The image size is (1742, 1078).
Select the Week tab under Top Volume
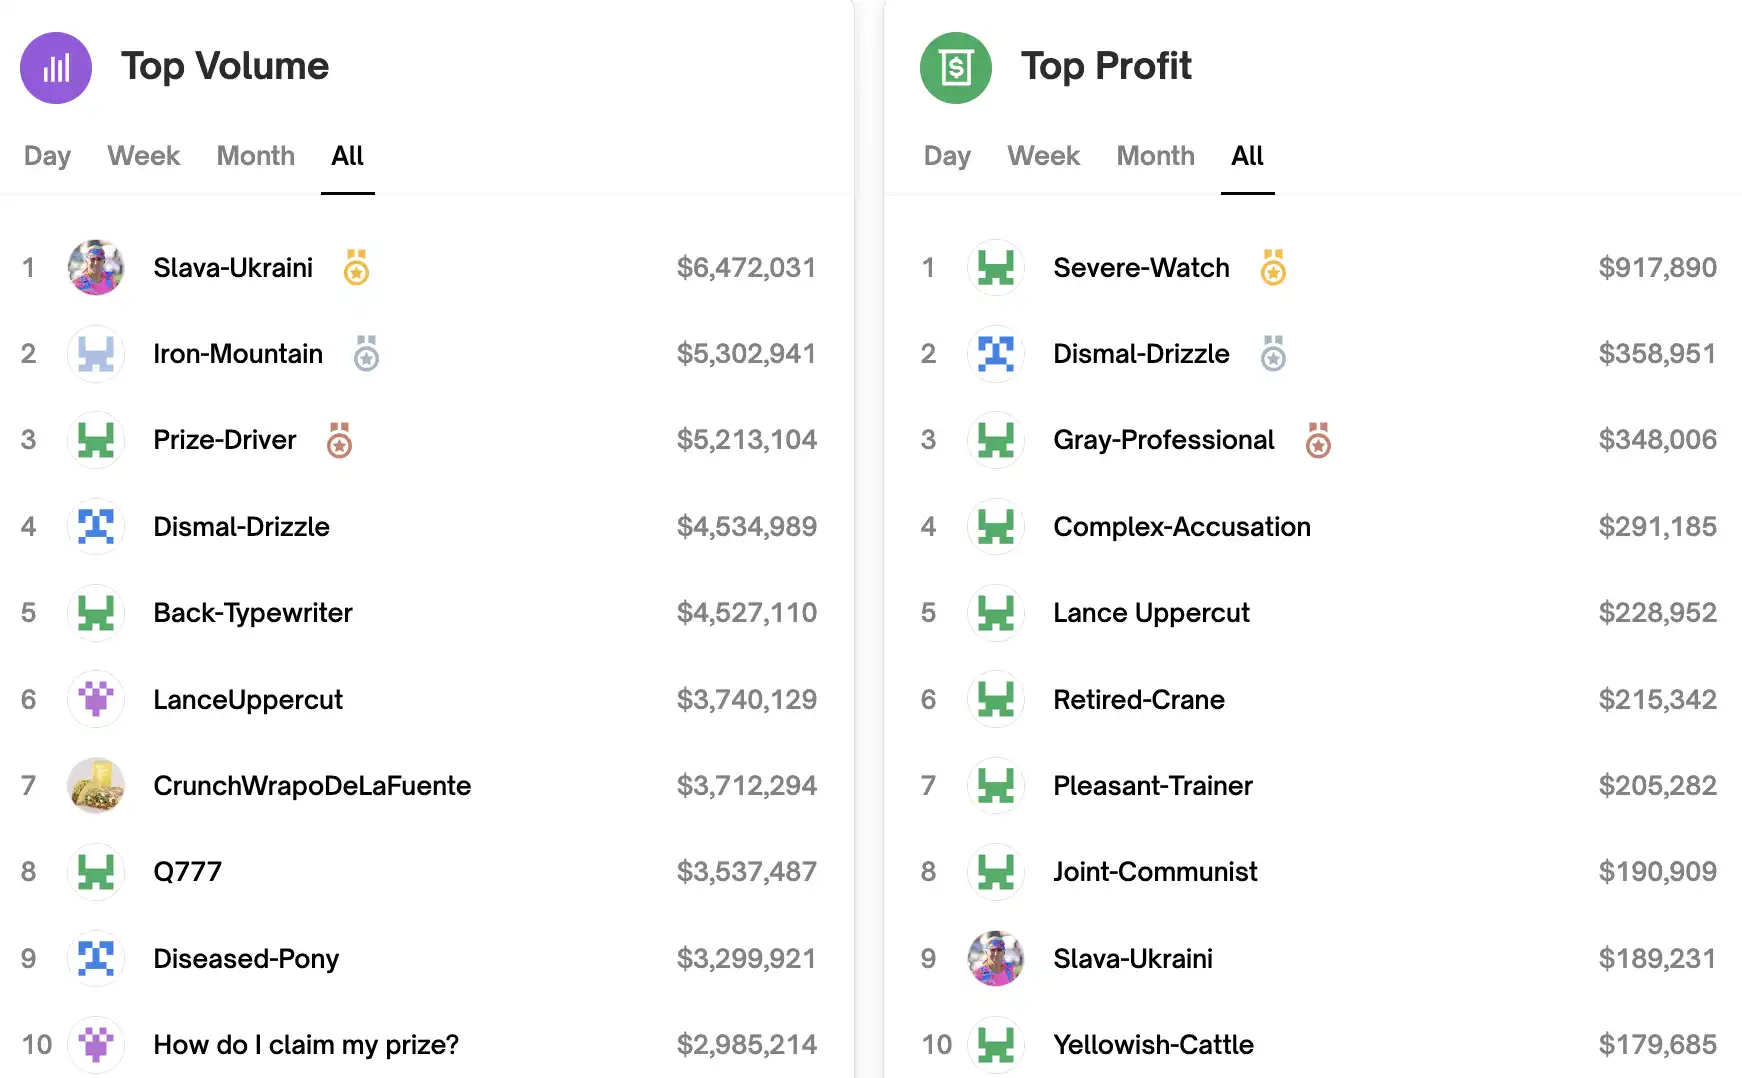click(x=143, y=156)
